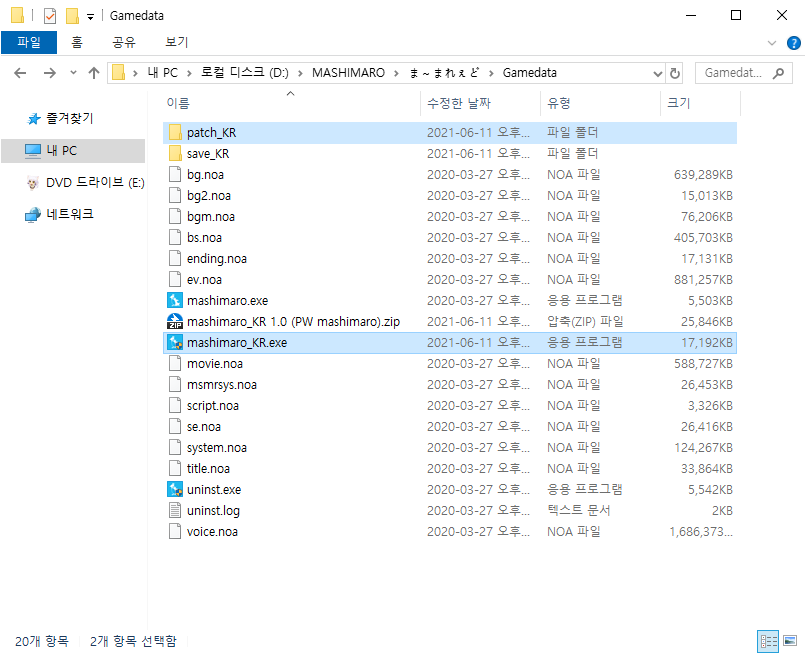Click the voice.noa file icon
Image resolution: width=806 pixels, height=654 pixels.
(x=175, y=531)
